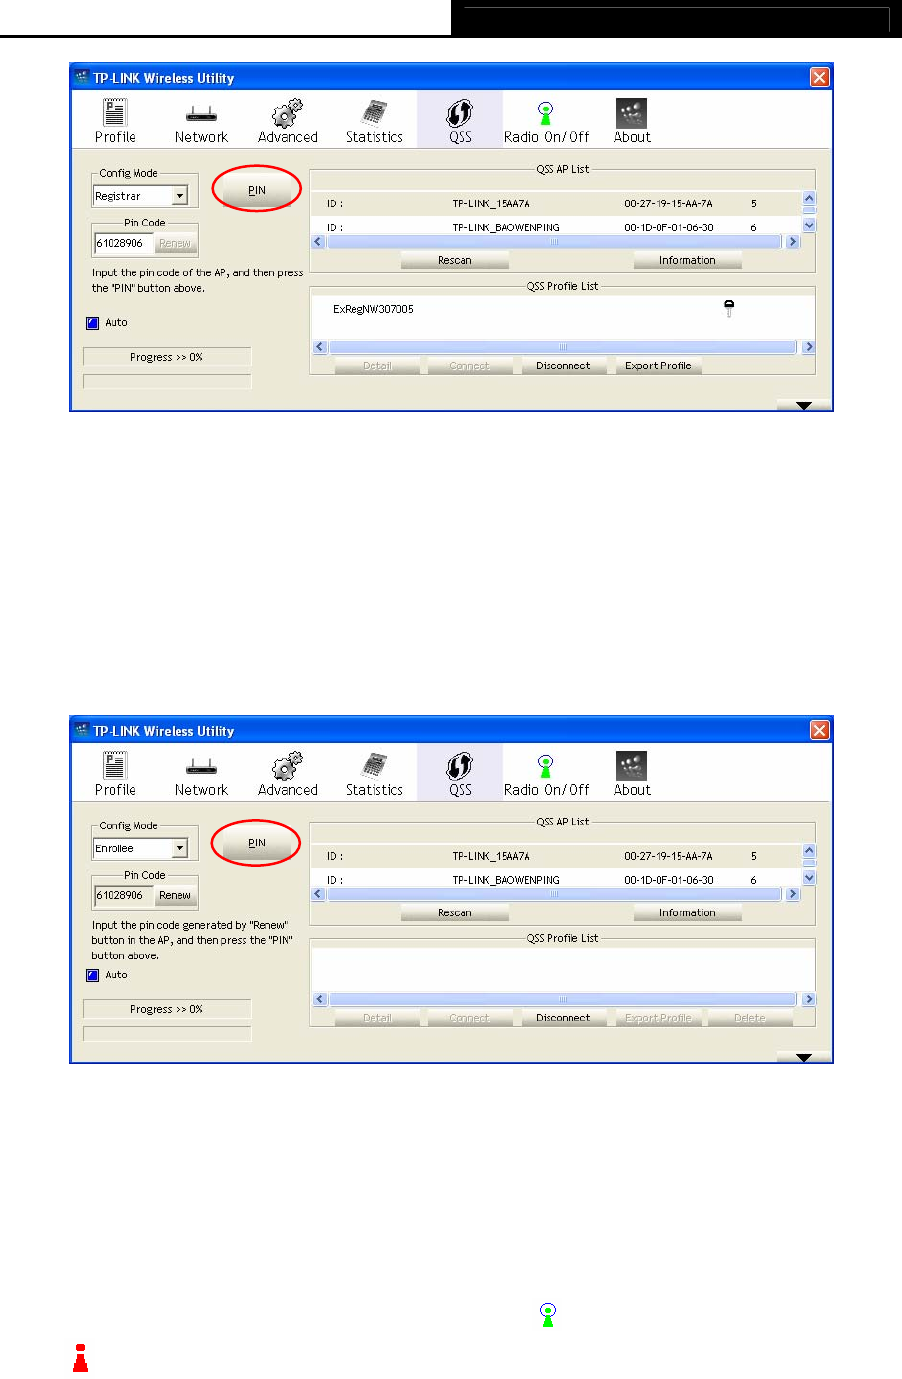Open About icon in the Enrollee window
The width and height of the screenshot is (902, 1379).
631,766
